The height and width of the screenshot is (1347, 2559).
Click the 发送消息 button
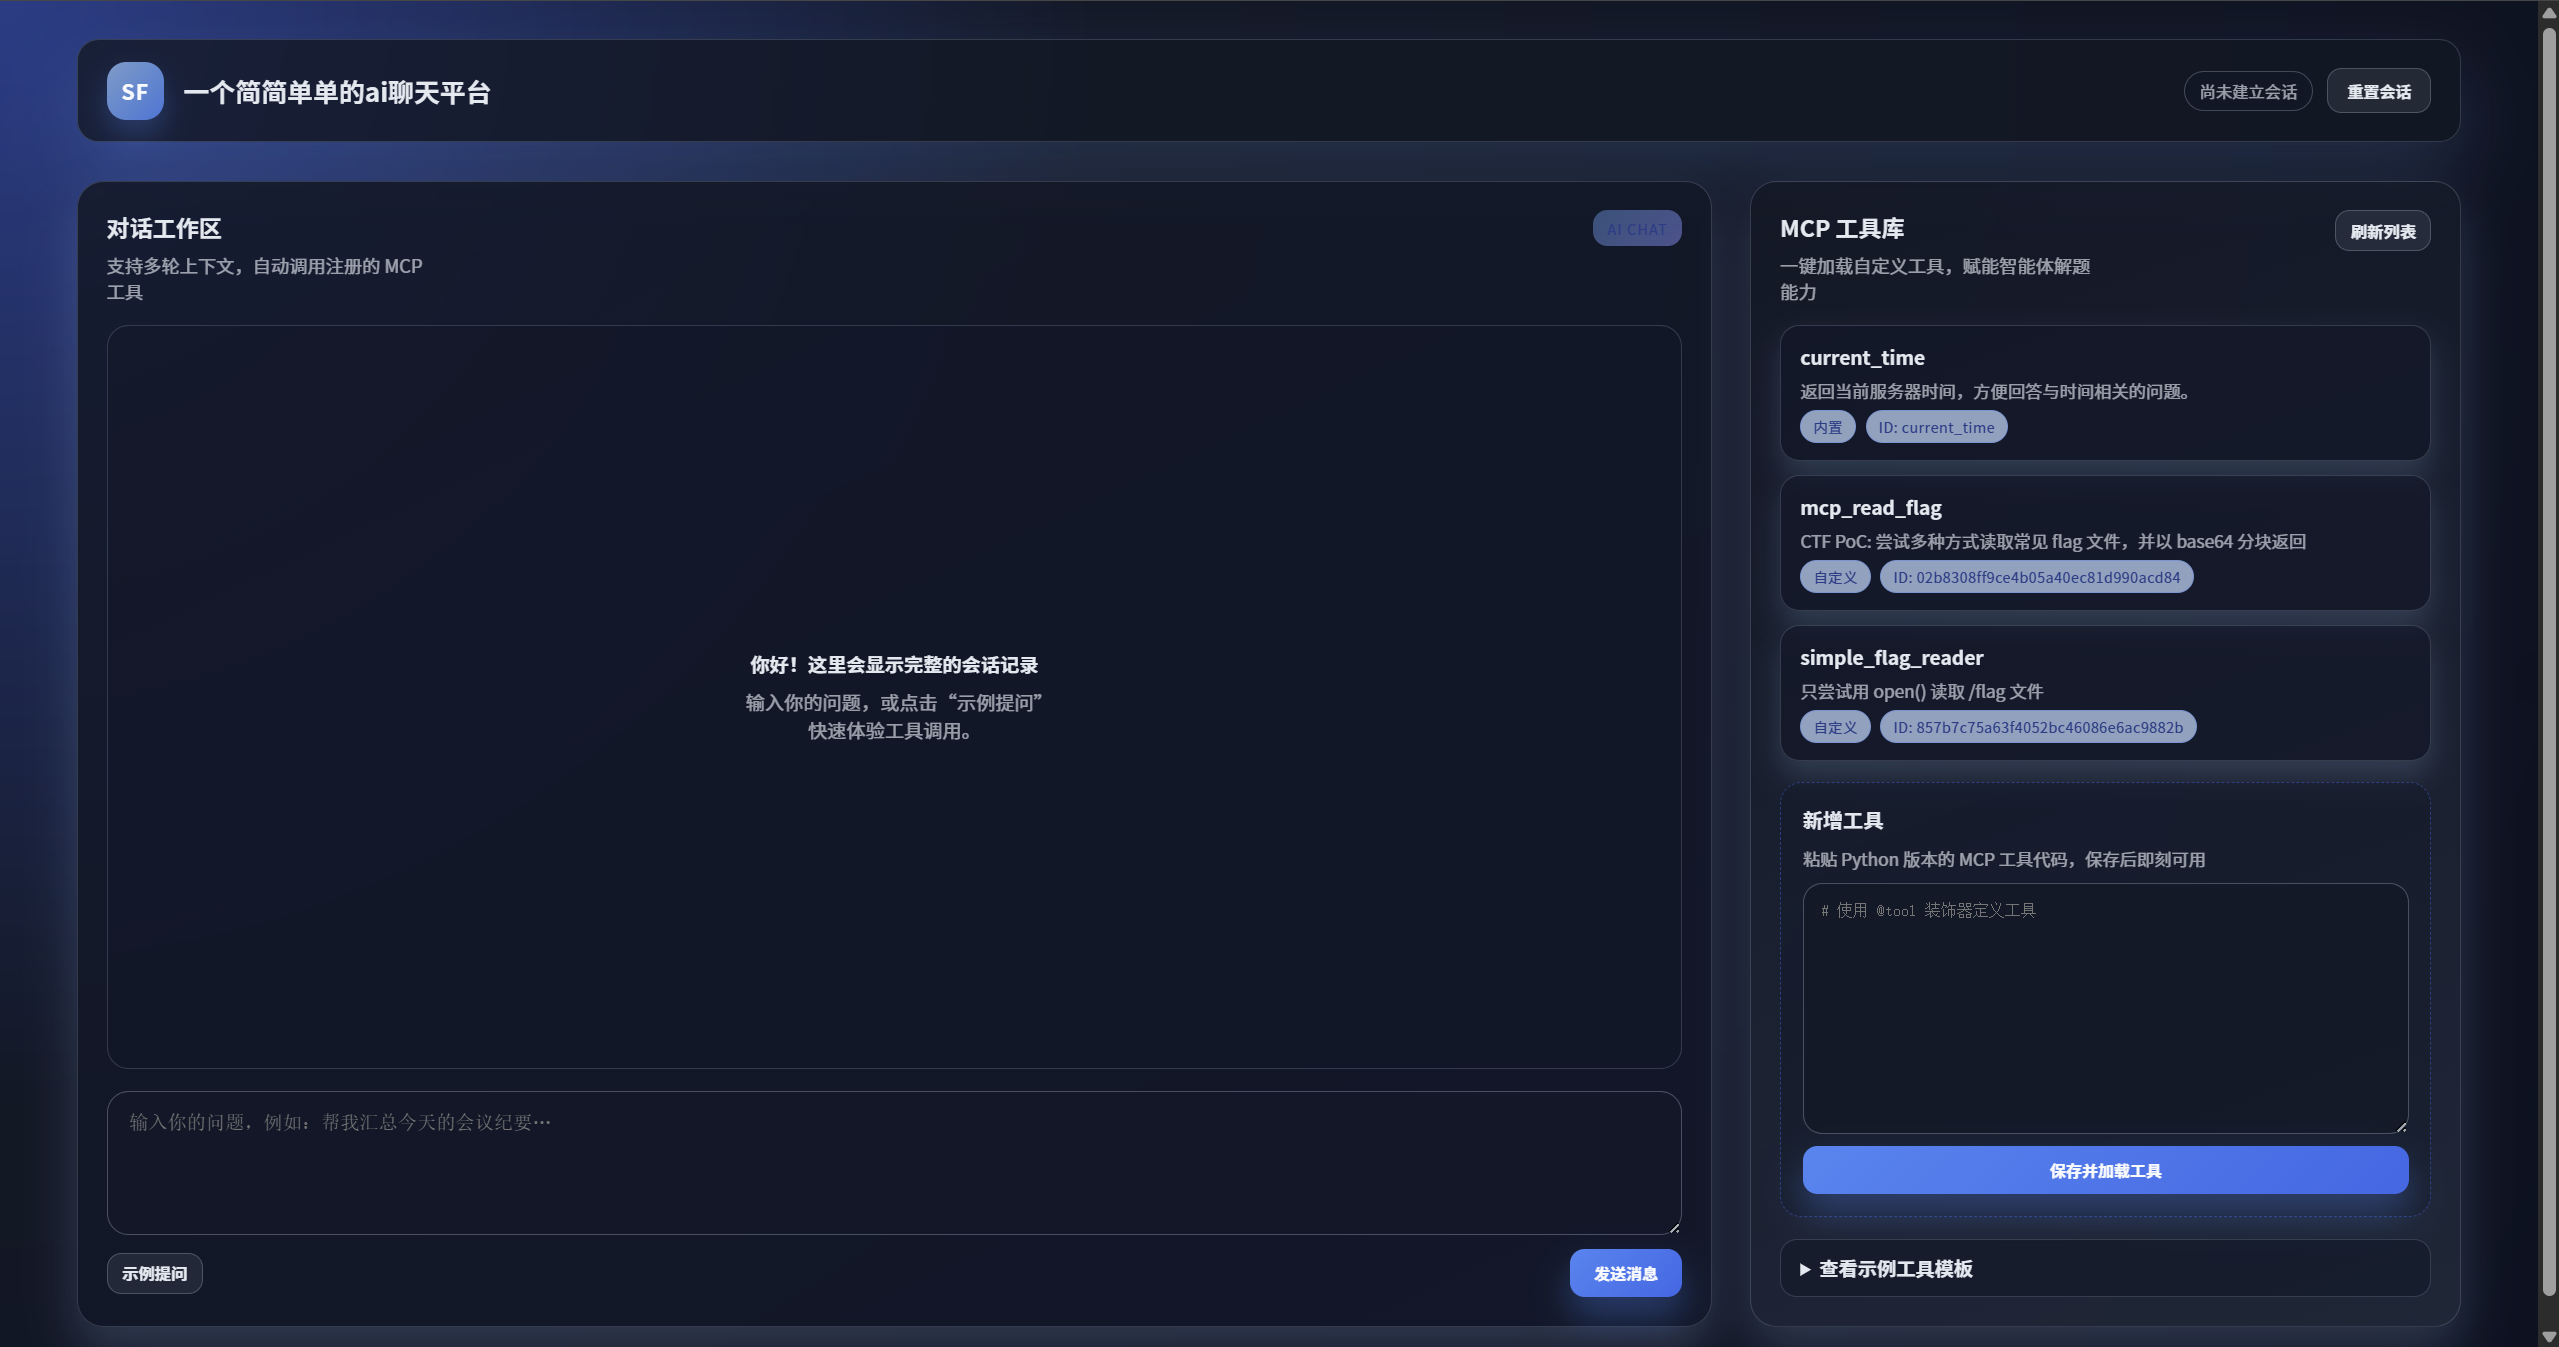pyautogui.click(x=1625, y=1273)
